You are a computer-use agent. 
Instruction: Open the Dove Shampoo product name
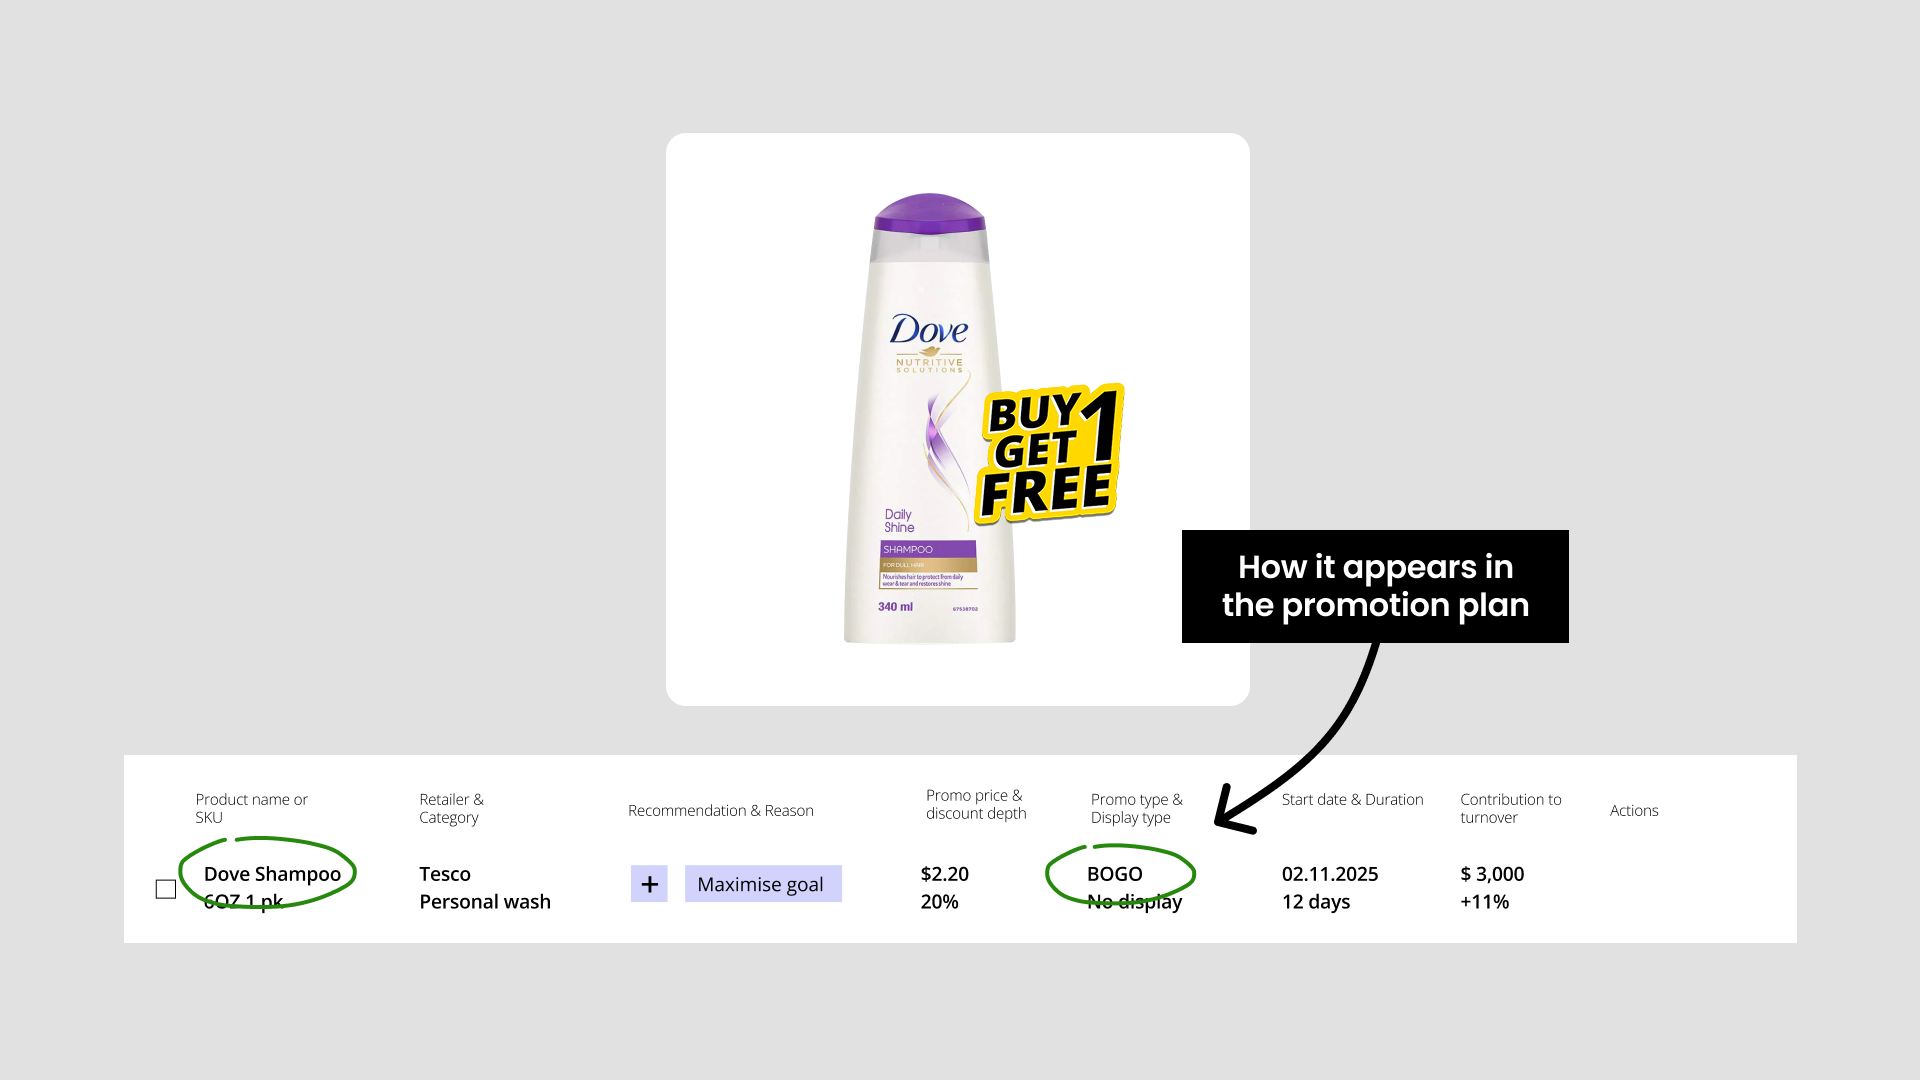coord(272,874)
